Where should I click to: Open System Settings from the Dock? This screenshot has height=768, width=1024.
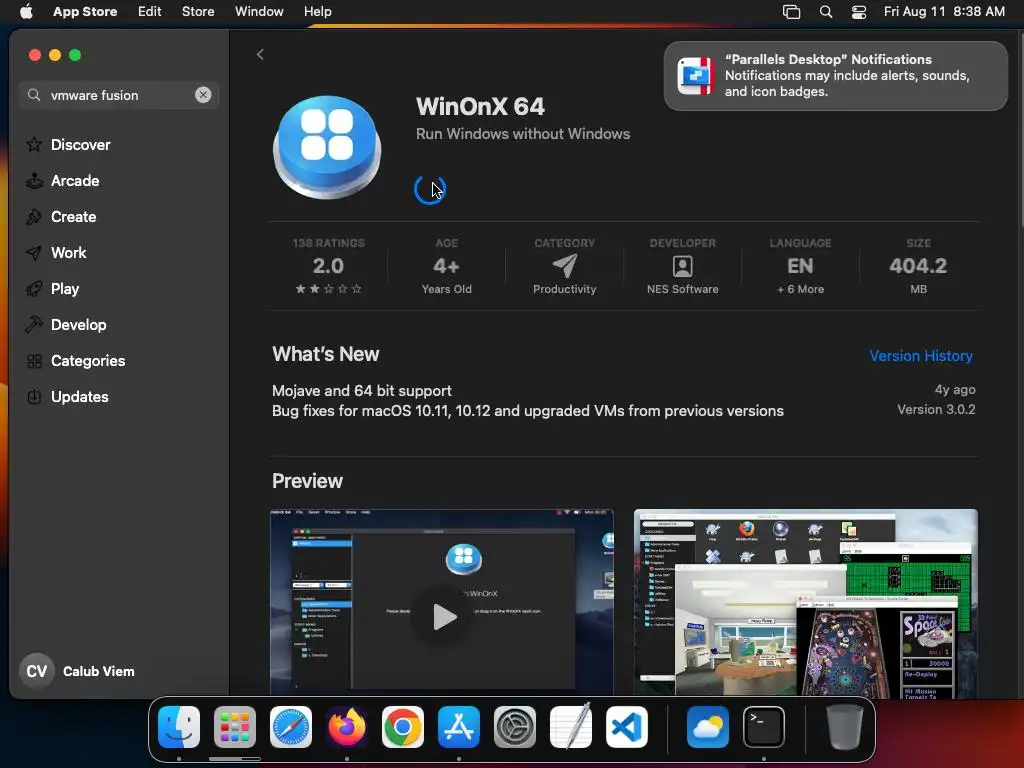point(515,726)
